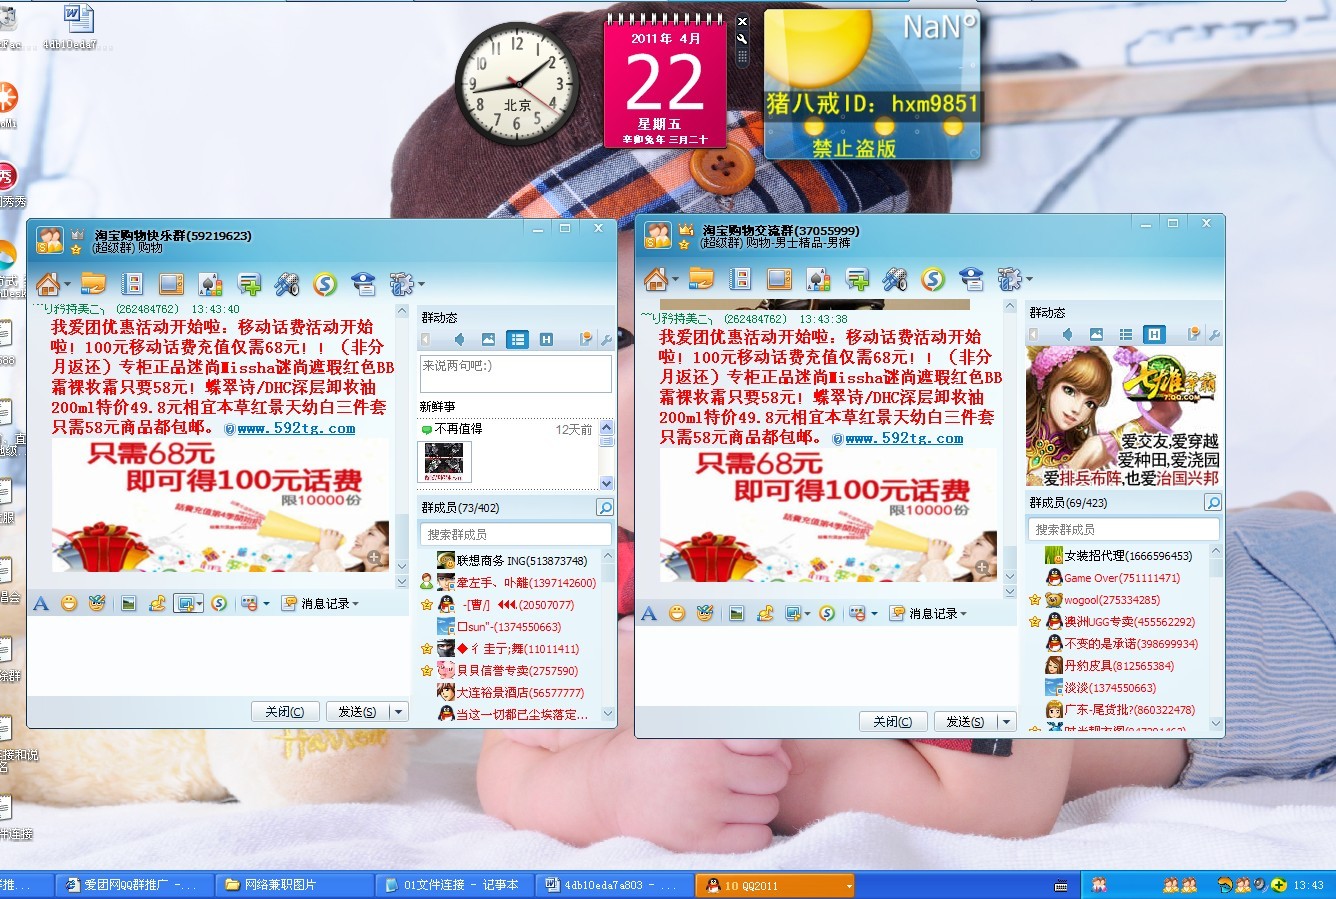Click the send picture icon in 淘宝购物快乐群 input bar
The height and width of the screenshot is (899, 1336).
[x=129, y=603]
